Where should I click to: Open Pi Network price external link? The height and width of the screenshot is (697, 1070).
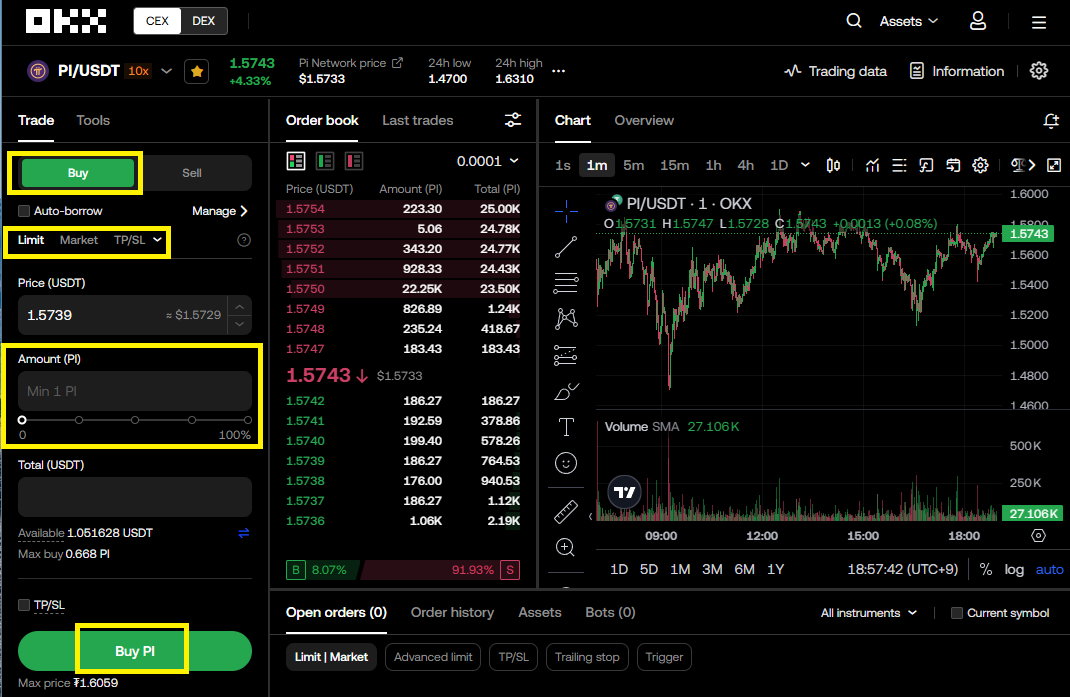[397, 63]
